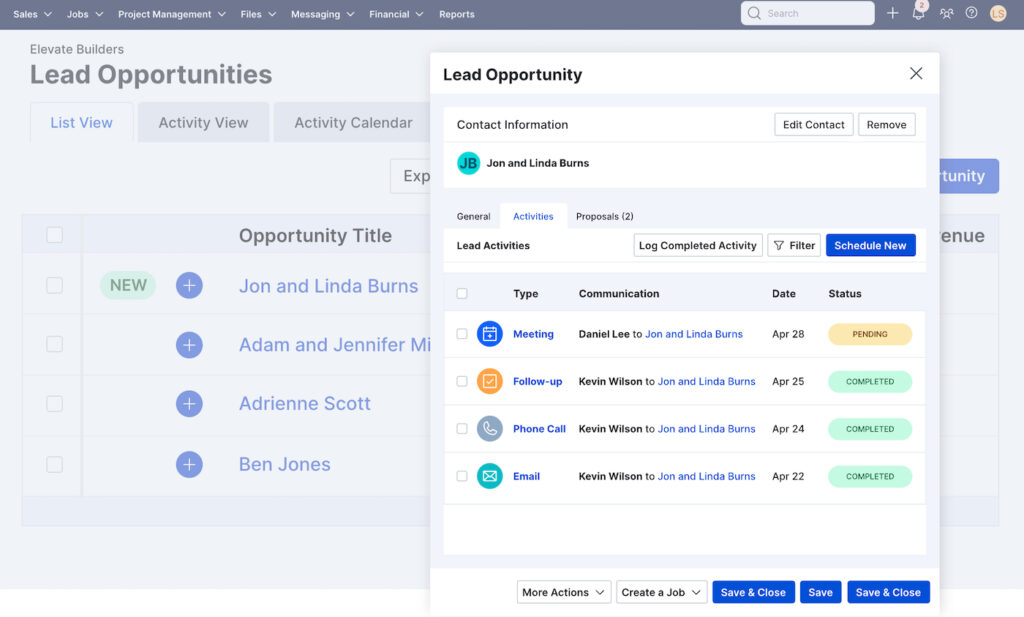Screen dimensions: 1024x617
Task: Click the Edit Contact button
Action: pos(813,125)
